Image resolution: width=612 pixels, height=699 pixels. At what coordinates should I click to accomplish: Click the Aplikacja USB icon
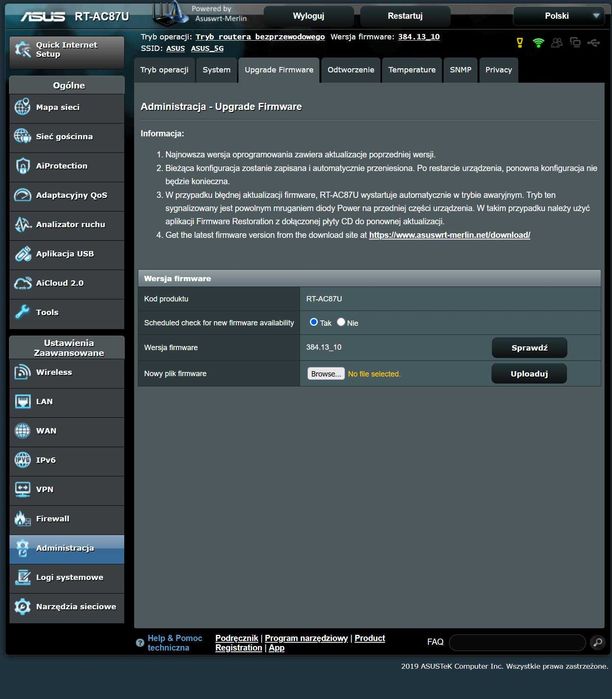(22, 254)
